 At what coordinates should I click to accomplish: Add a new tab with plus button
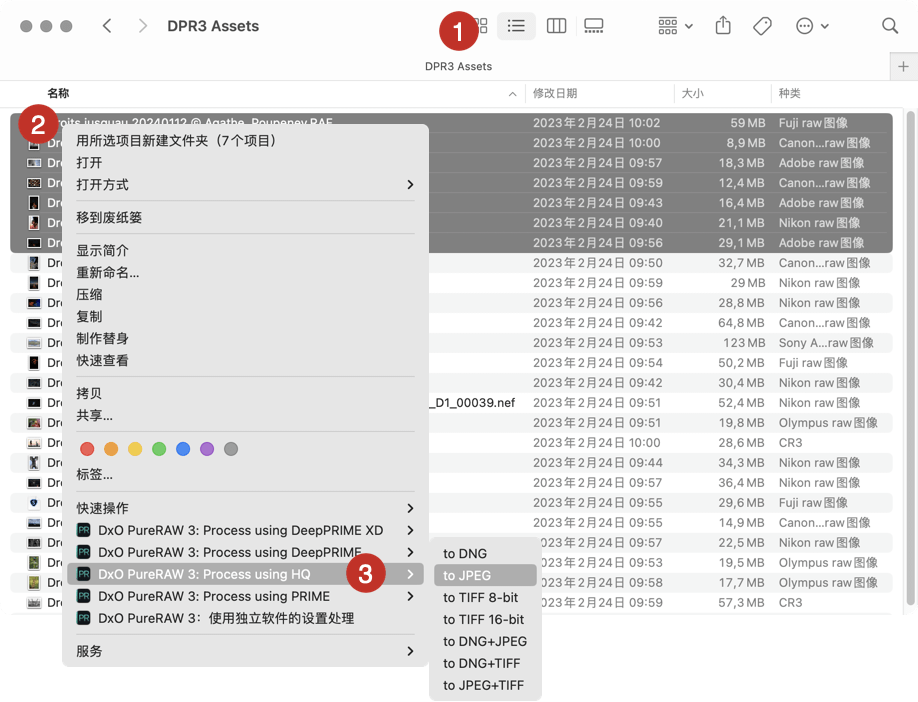click(903, 67)
